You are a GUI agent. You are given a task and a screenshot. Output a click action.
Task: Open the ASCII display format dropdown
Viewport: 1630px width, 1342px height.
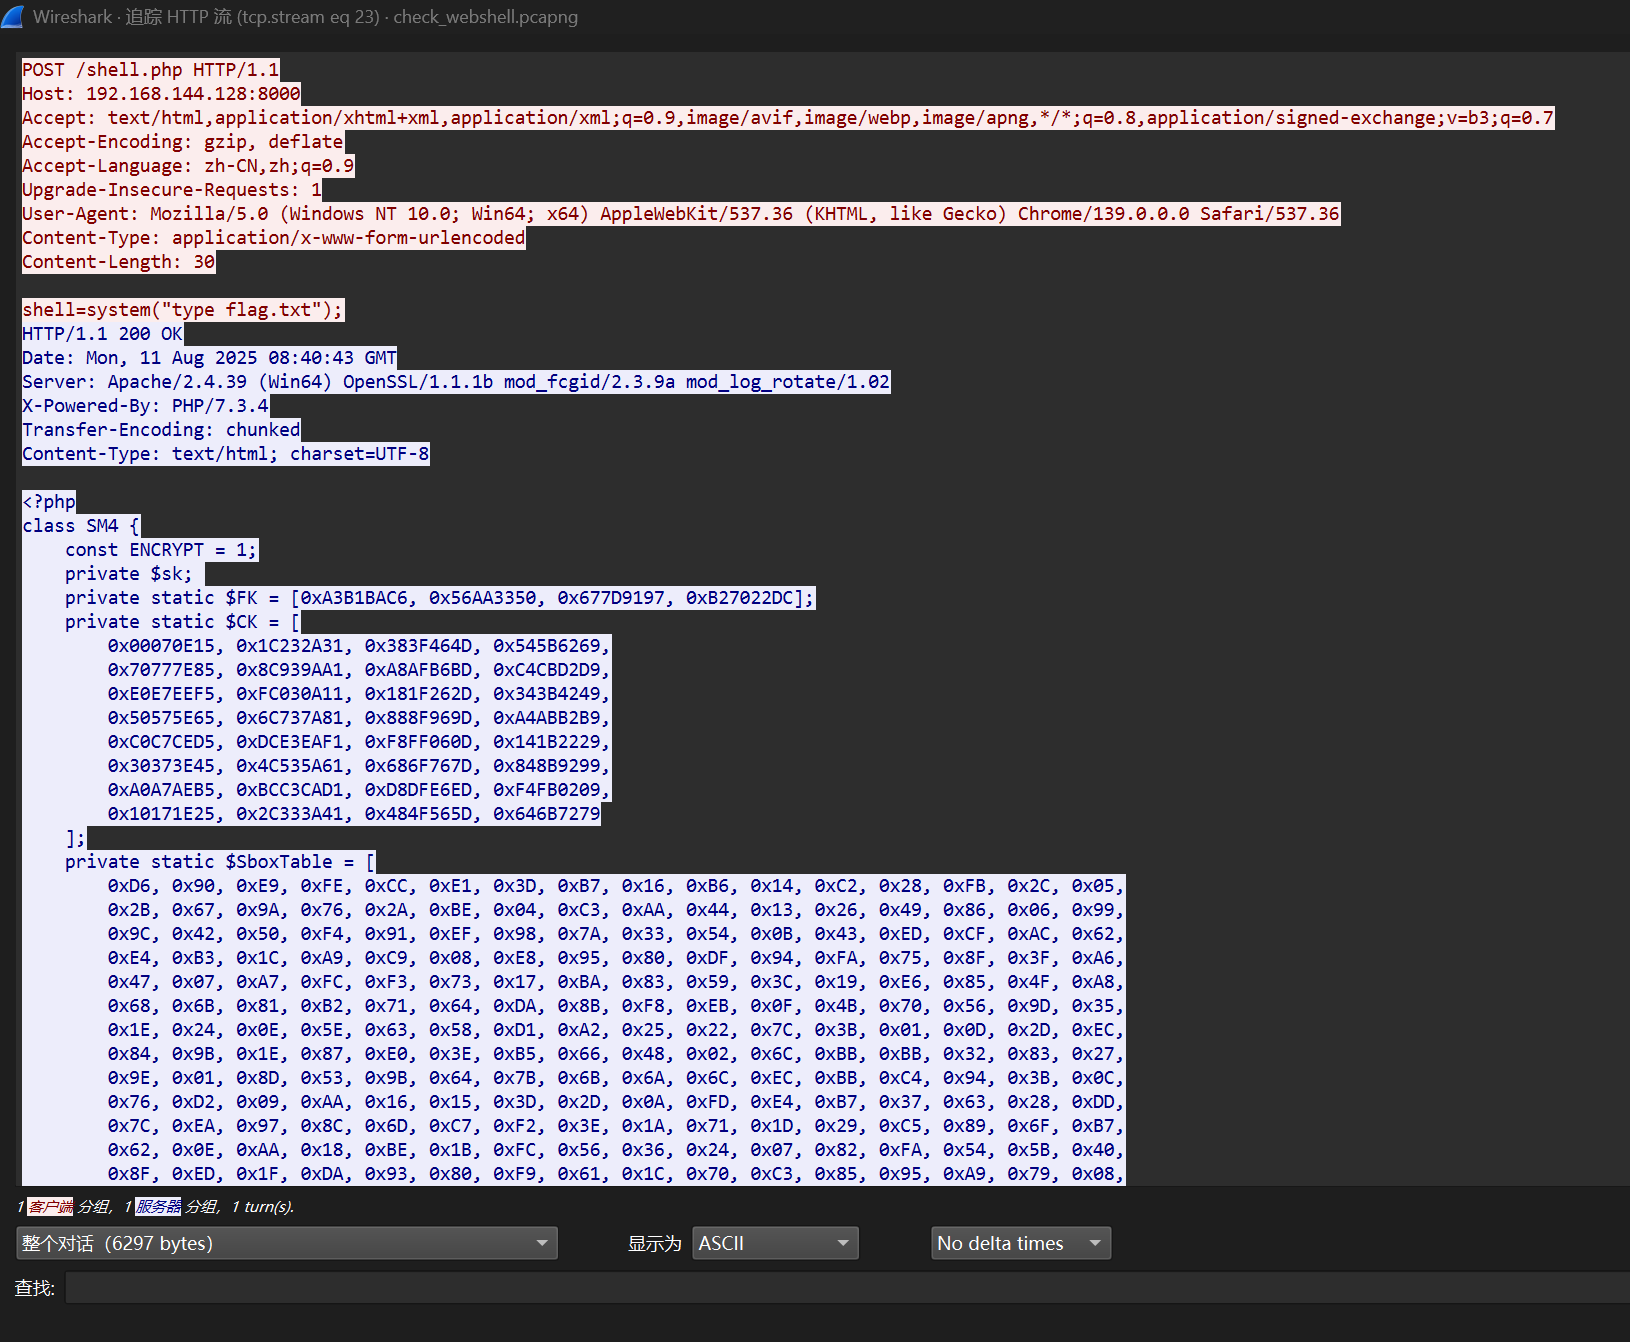pyautogui.click(x=775, y=1243)
